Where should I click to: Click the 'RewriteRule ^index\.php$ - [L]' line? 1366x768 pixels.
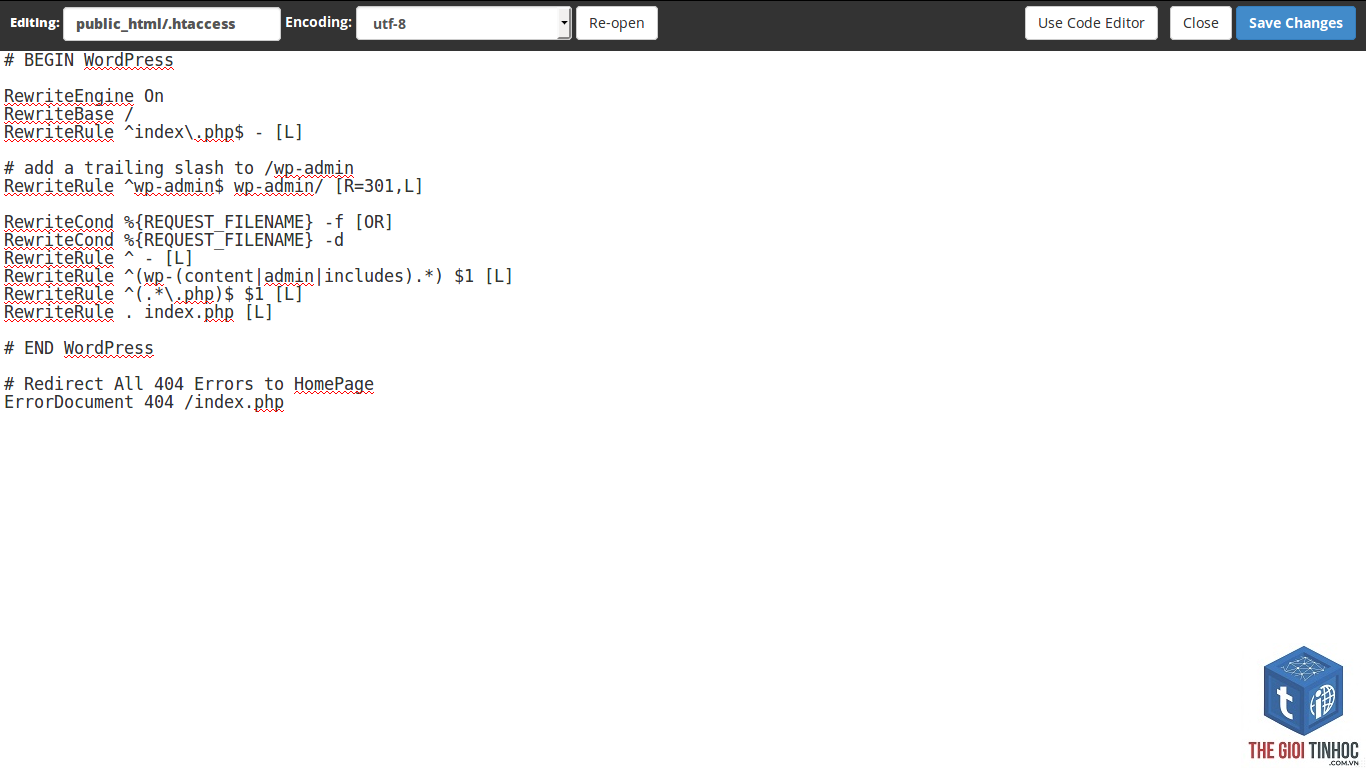[153, 133]
